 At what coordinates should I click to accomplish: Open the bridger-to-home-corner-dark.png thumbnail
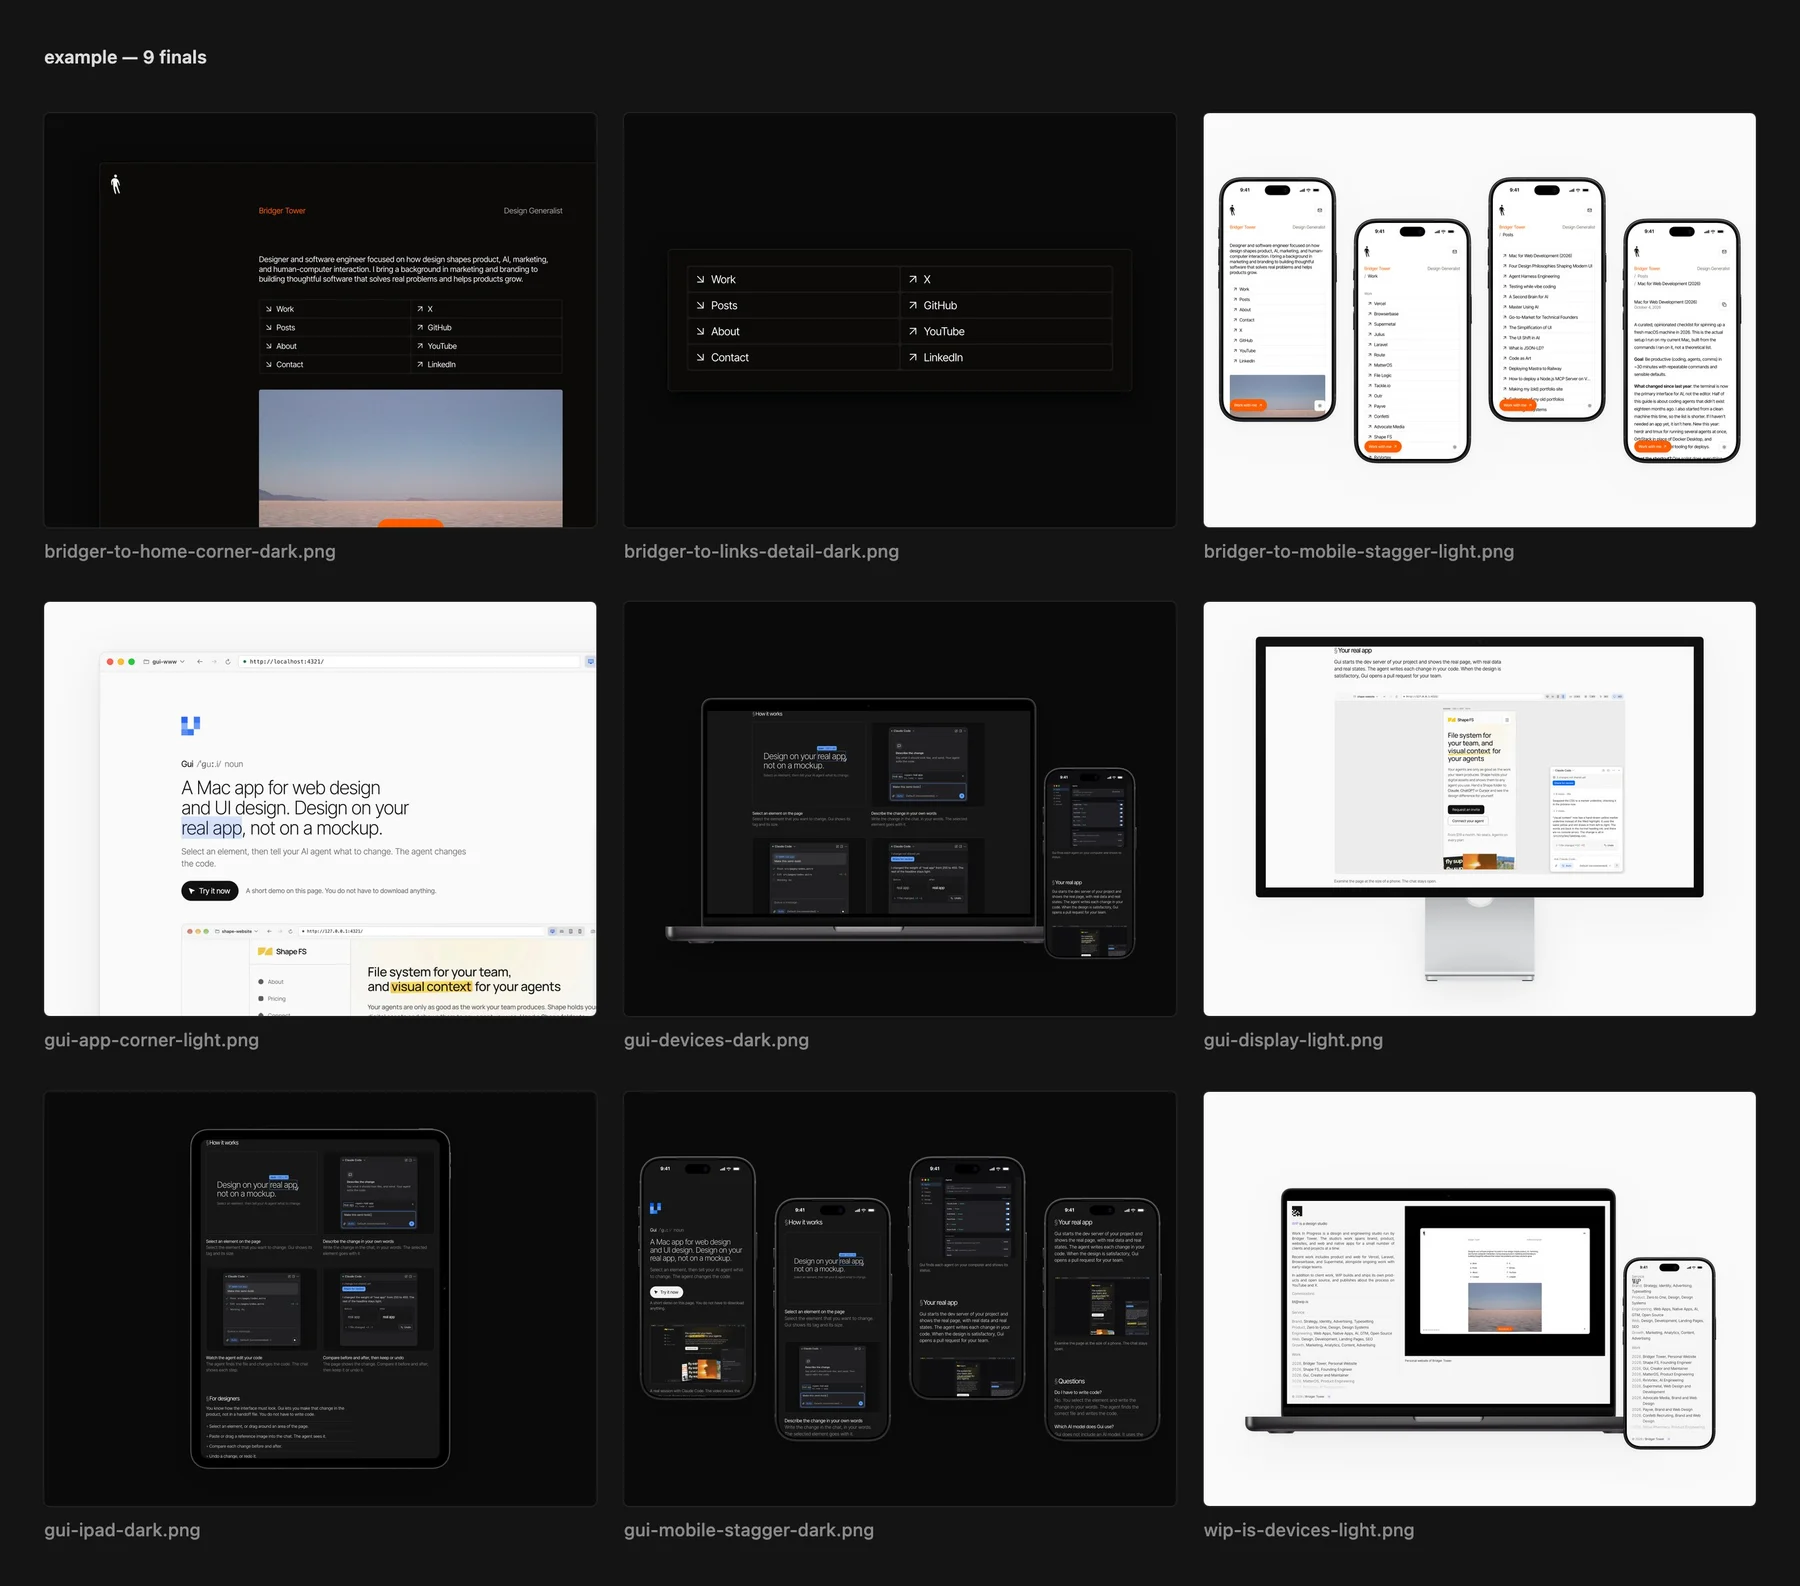320,320
